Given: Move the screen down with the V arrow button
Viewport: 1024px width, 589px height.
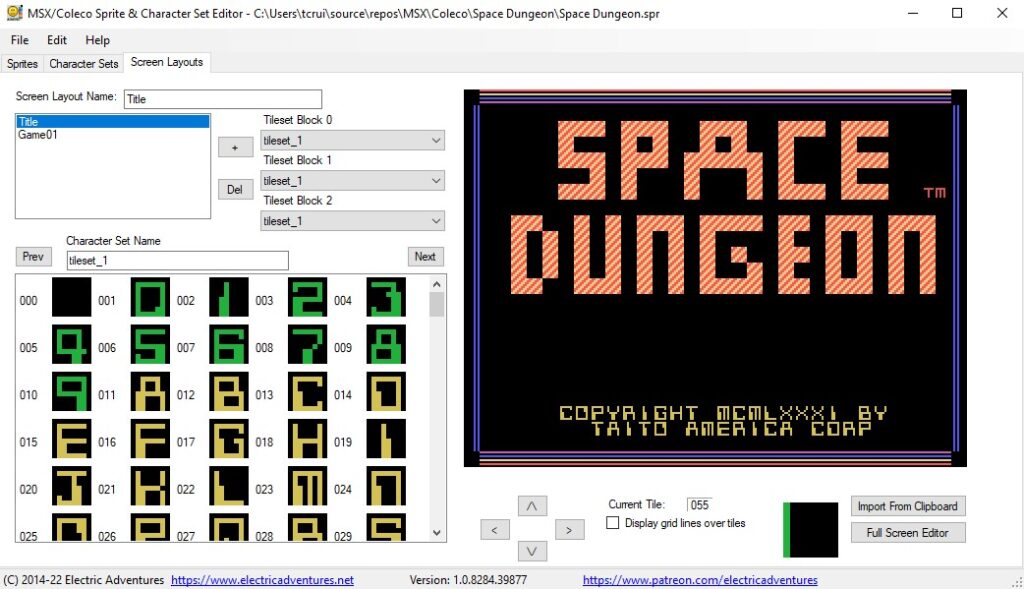Looking at the screenshot, I should point(532,552).
